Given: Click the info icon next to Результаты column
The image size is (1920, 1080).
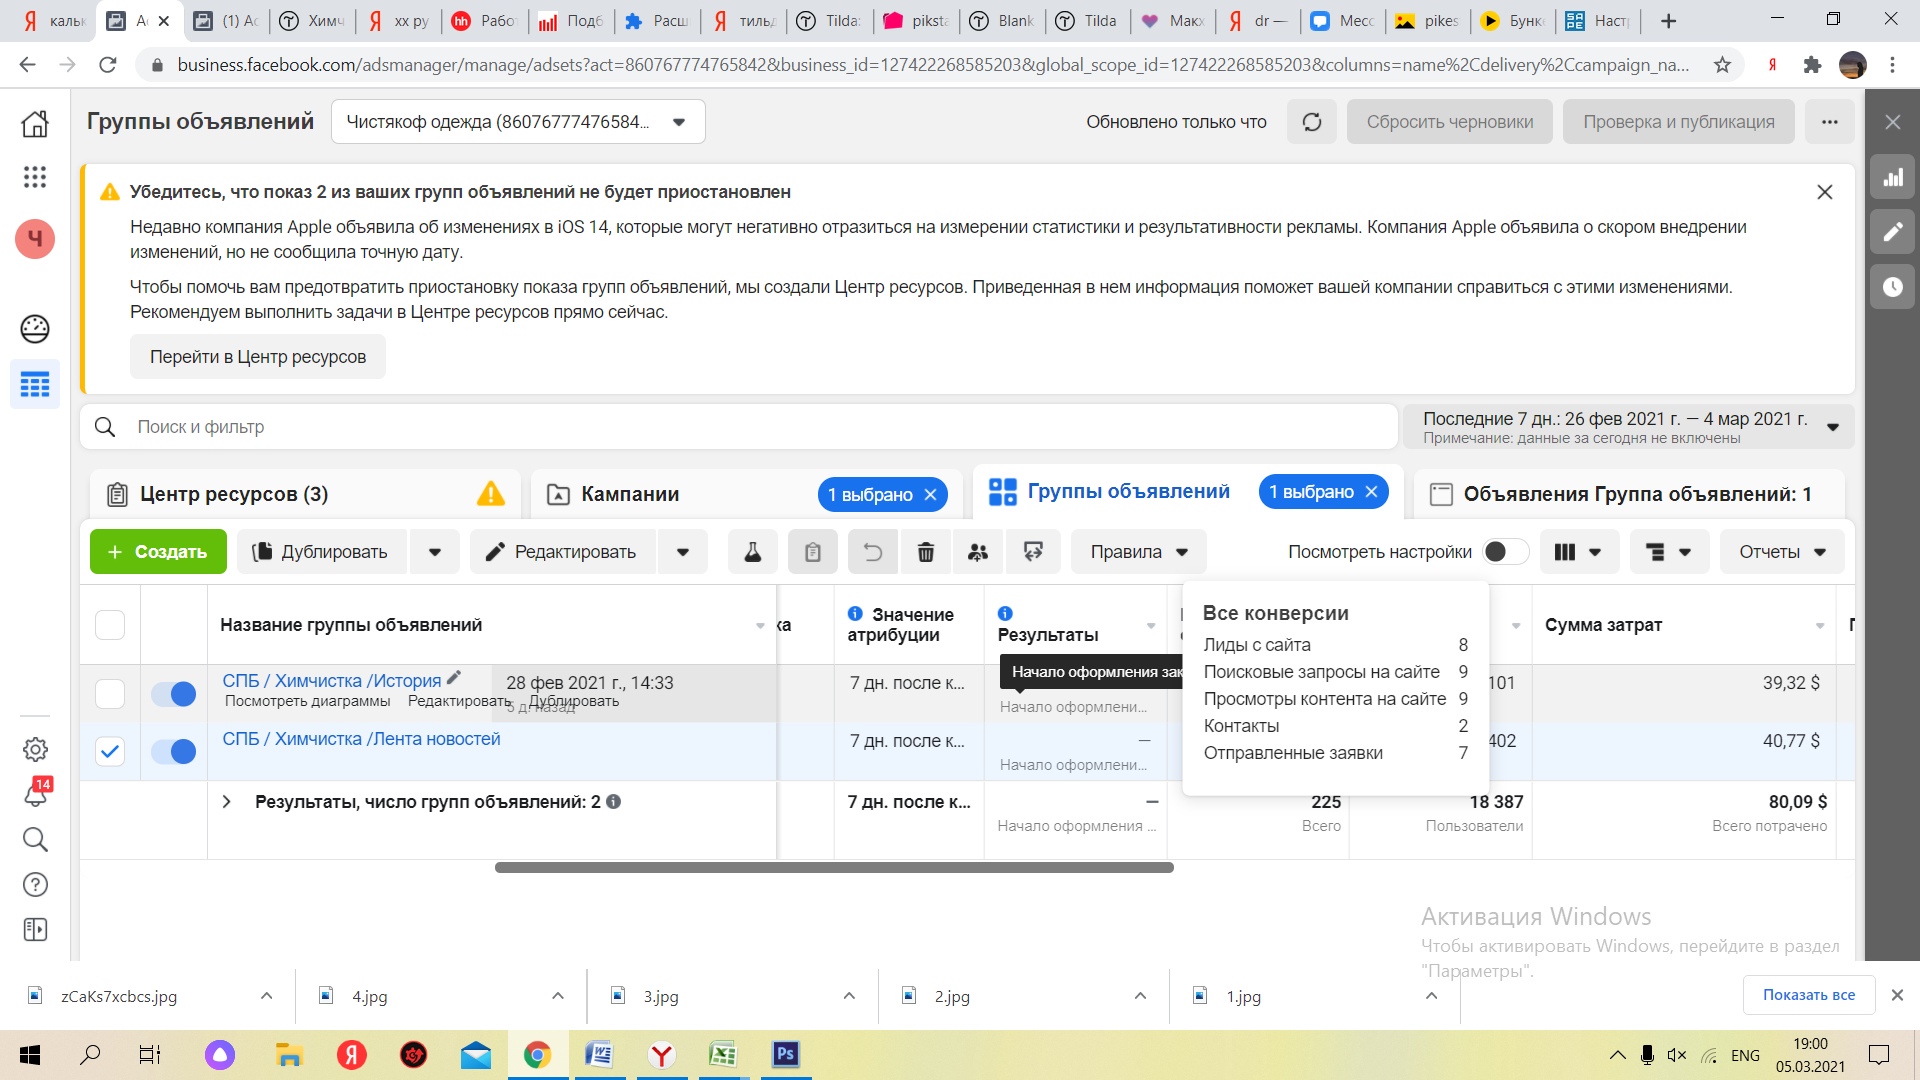Looking at the screenshot, I should [1005, 614].
